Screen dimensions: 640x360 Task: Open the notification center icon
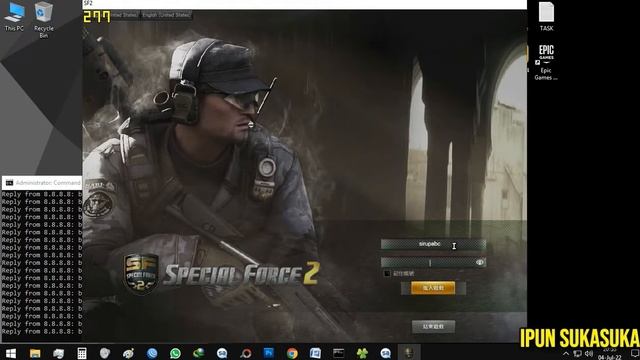tap(635, 353)
